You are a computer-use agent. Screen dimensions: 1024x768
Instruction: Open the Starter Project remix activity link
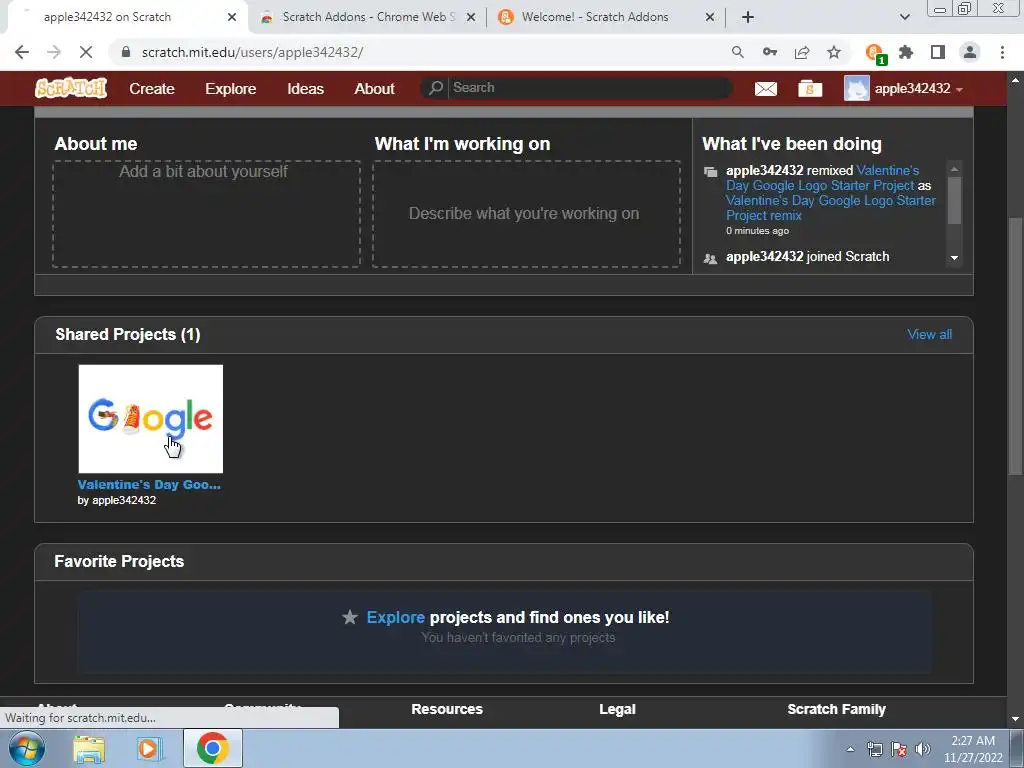[x=831, y=208]
